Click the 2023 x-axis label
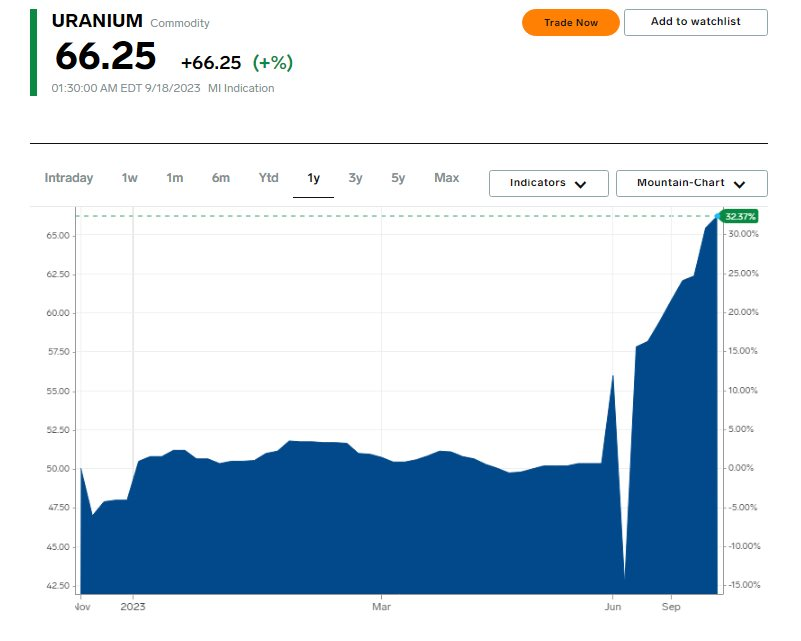Viewport: 801px width, 641px height. click(133, 606)
